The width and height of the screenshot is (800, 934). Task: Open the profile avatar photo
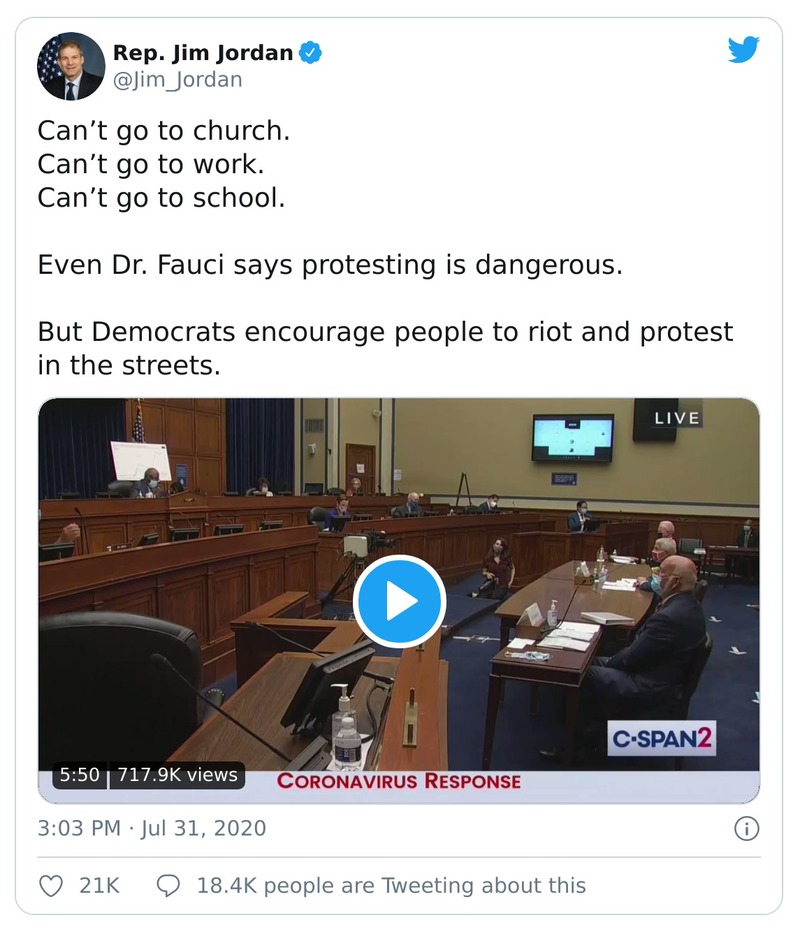70,66
